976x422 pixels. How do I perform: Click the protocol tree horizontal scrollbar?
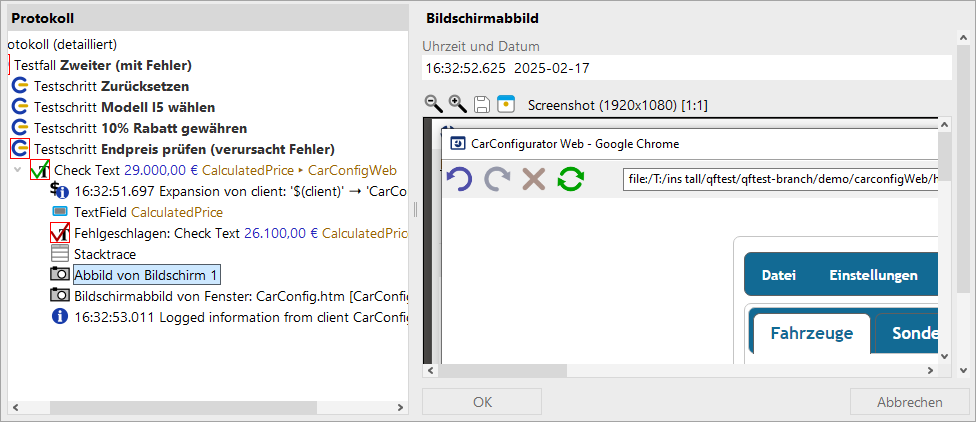[x=209, y=408]
